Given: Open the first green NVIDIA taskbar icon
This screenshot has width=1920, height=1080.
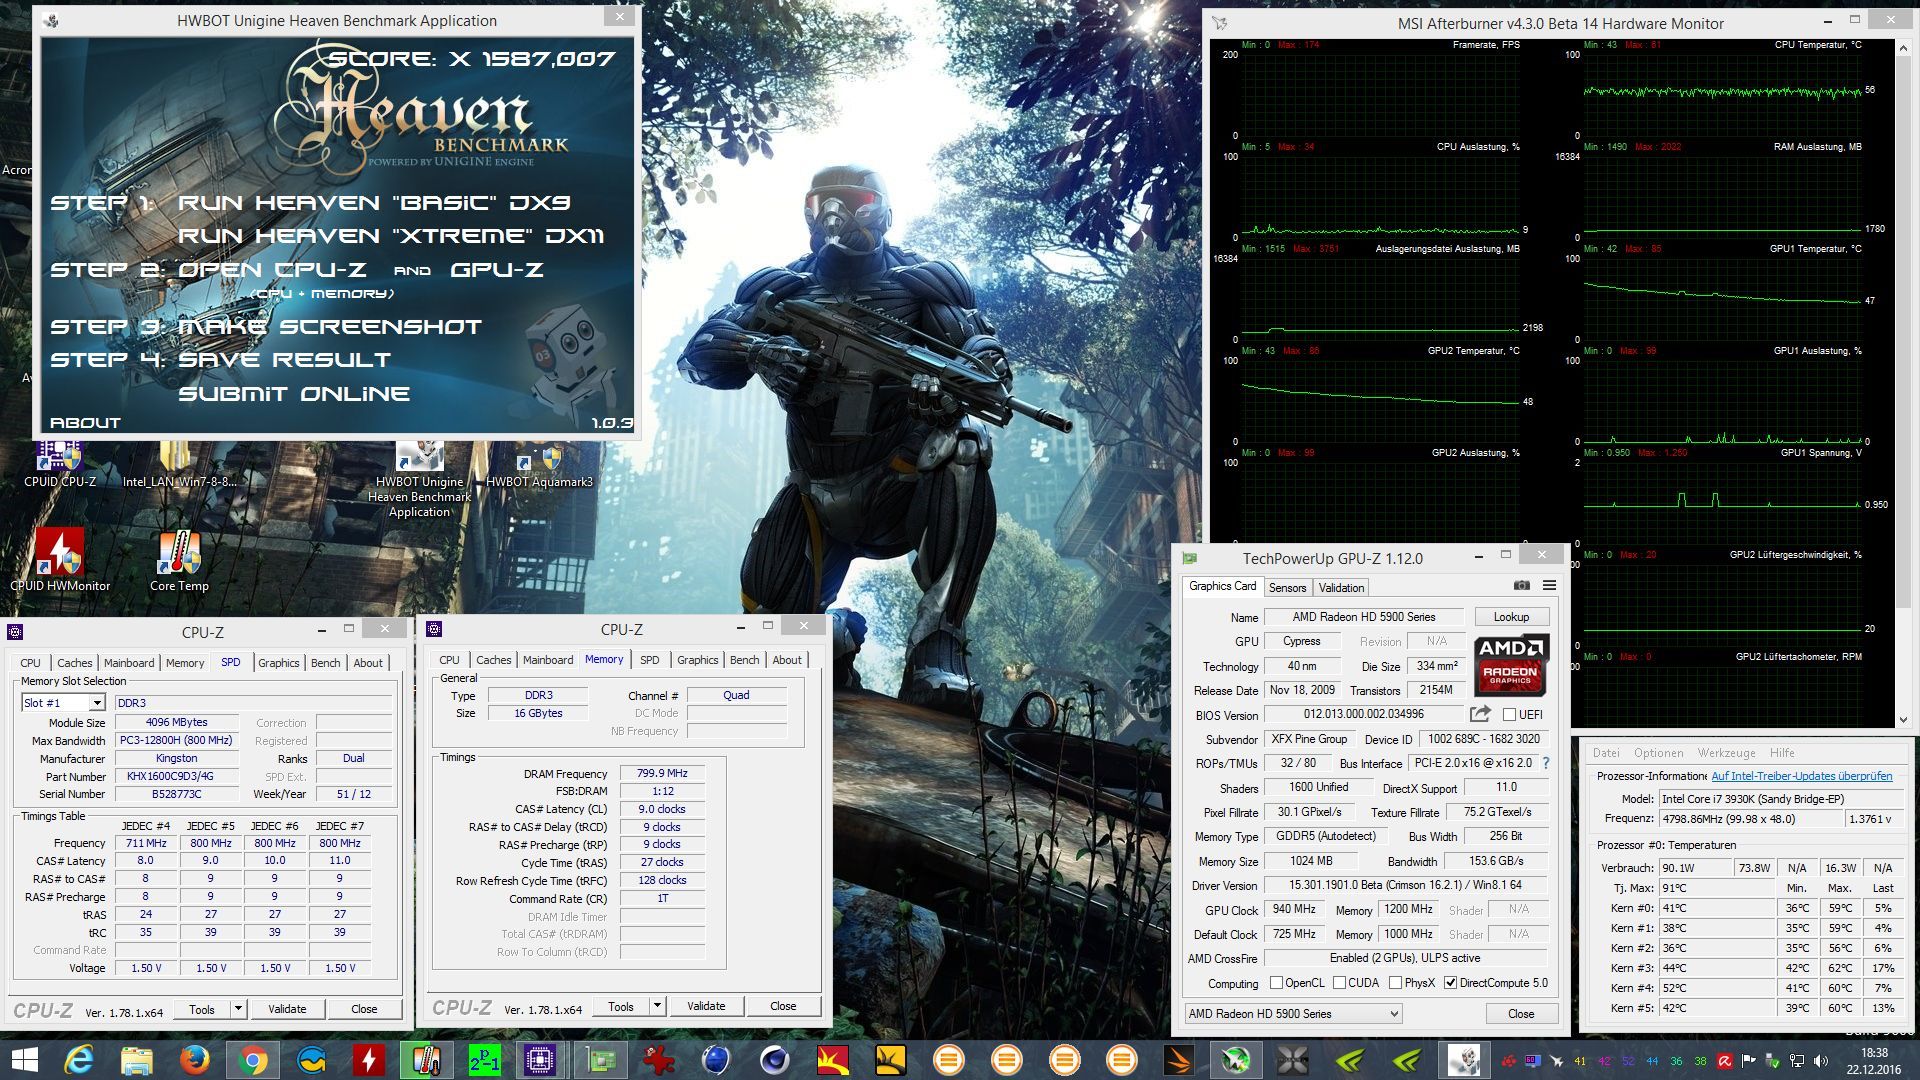Looking at the screenshot, I should (1350, 1059).
